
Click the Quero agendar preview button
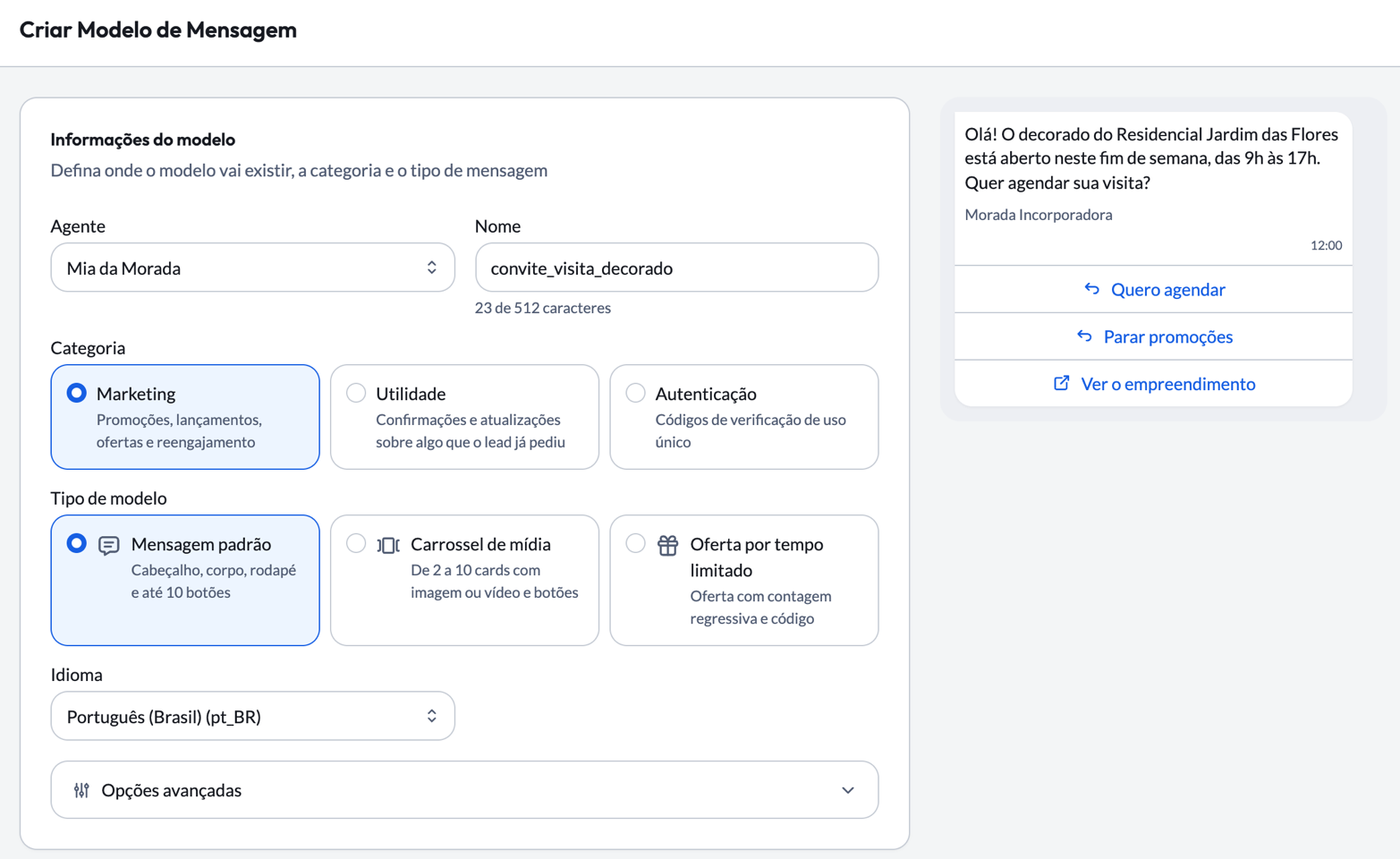[1153, 289]
